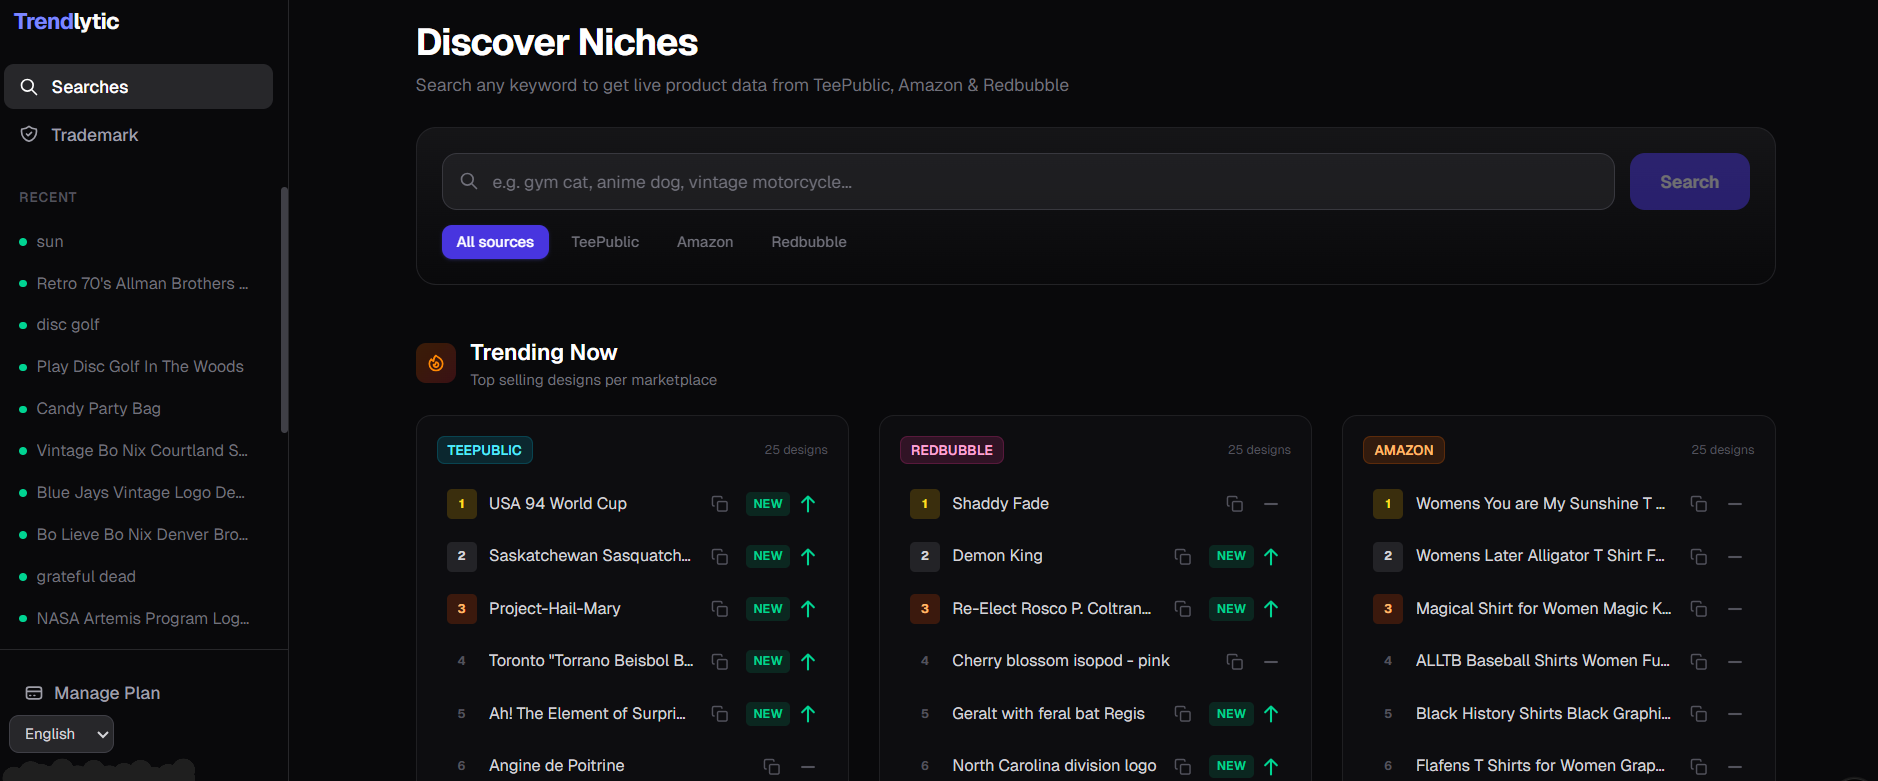The width and height of the screenshot is (1878, 781).
Task: Copy the Shaddy Fade design name
Action: 1234,504
